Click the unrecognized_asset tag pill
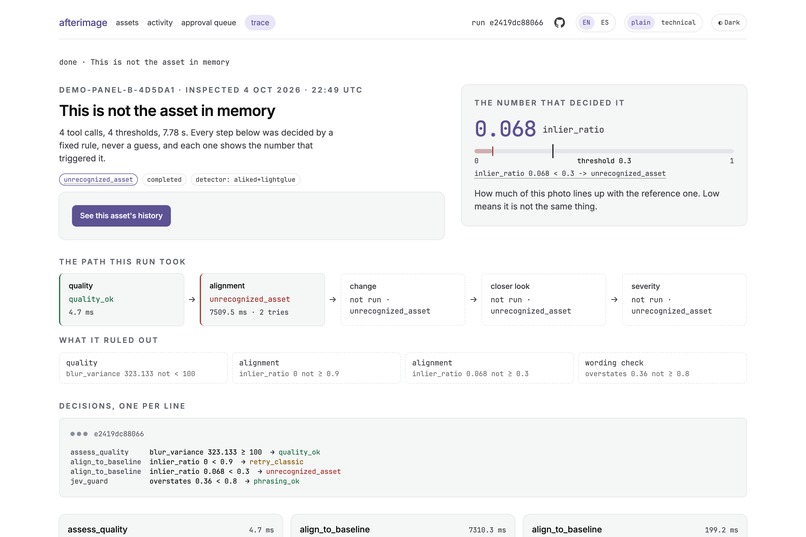Screen dimensions: 806x537 (x=98, y=180)
